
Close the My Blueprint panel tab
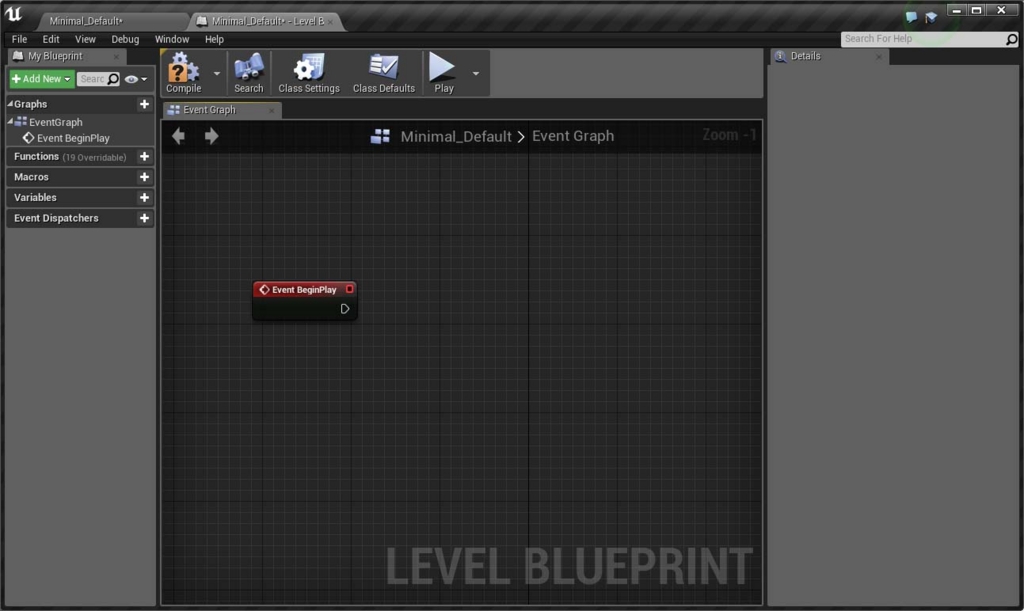[x=116, y=57]
